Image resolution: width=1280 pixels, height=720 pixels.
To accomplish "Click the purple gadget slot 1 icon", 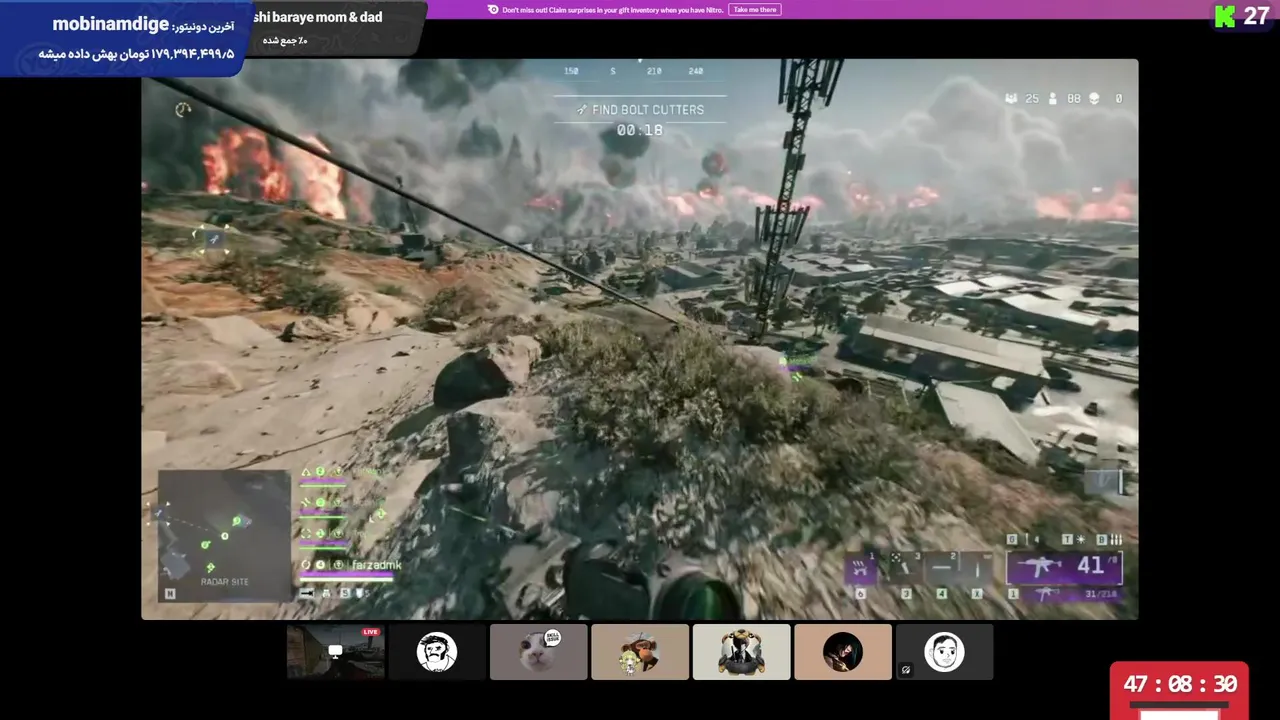I will (x=861, y=570).
